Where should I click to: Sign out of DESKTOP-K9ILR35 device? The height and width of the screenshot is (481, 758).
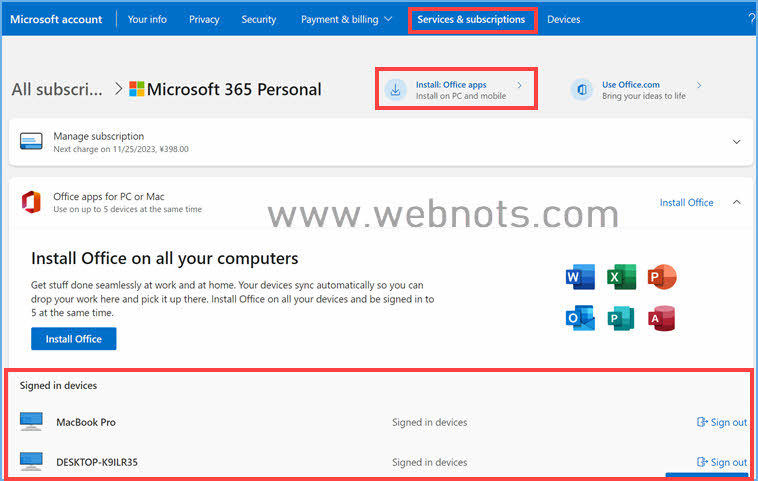(x=721, y=462)
